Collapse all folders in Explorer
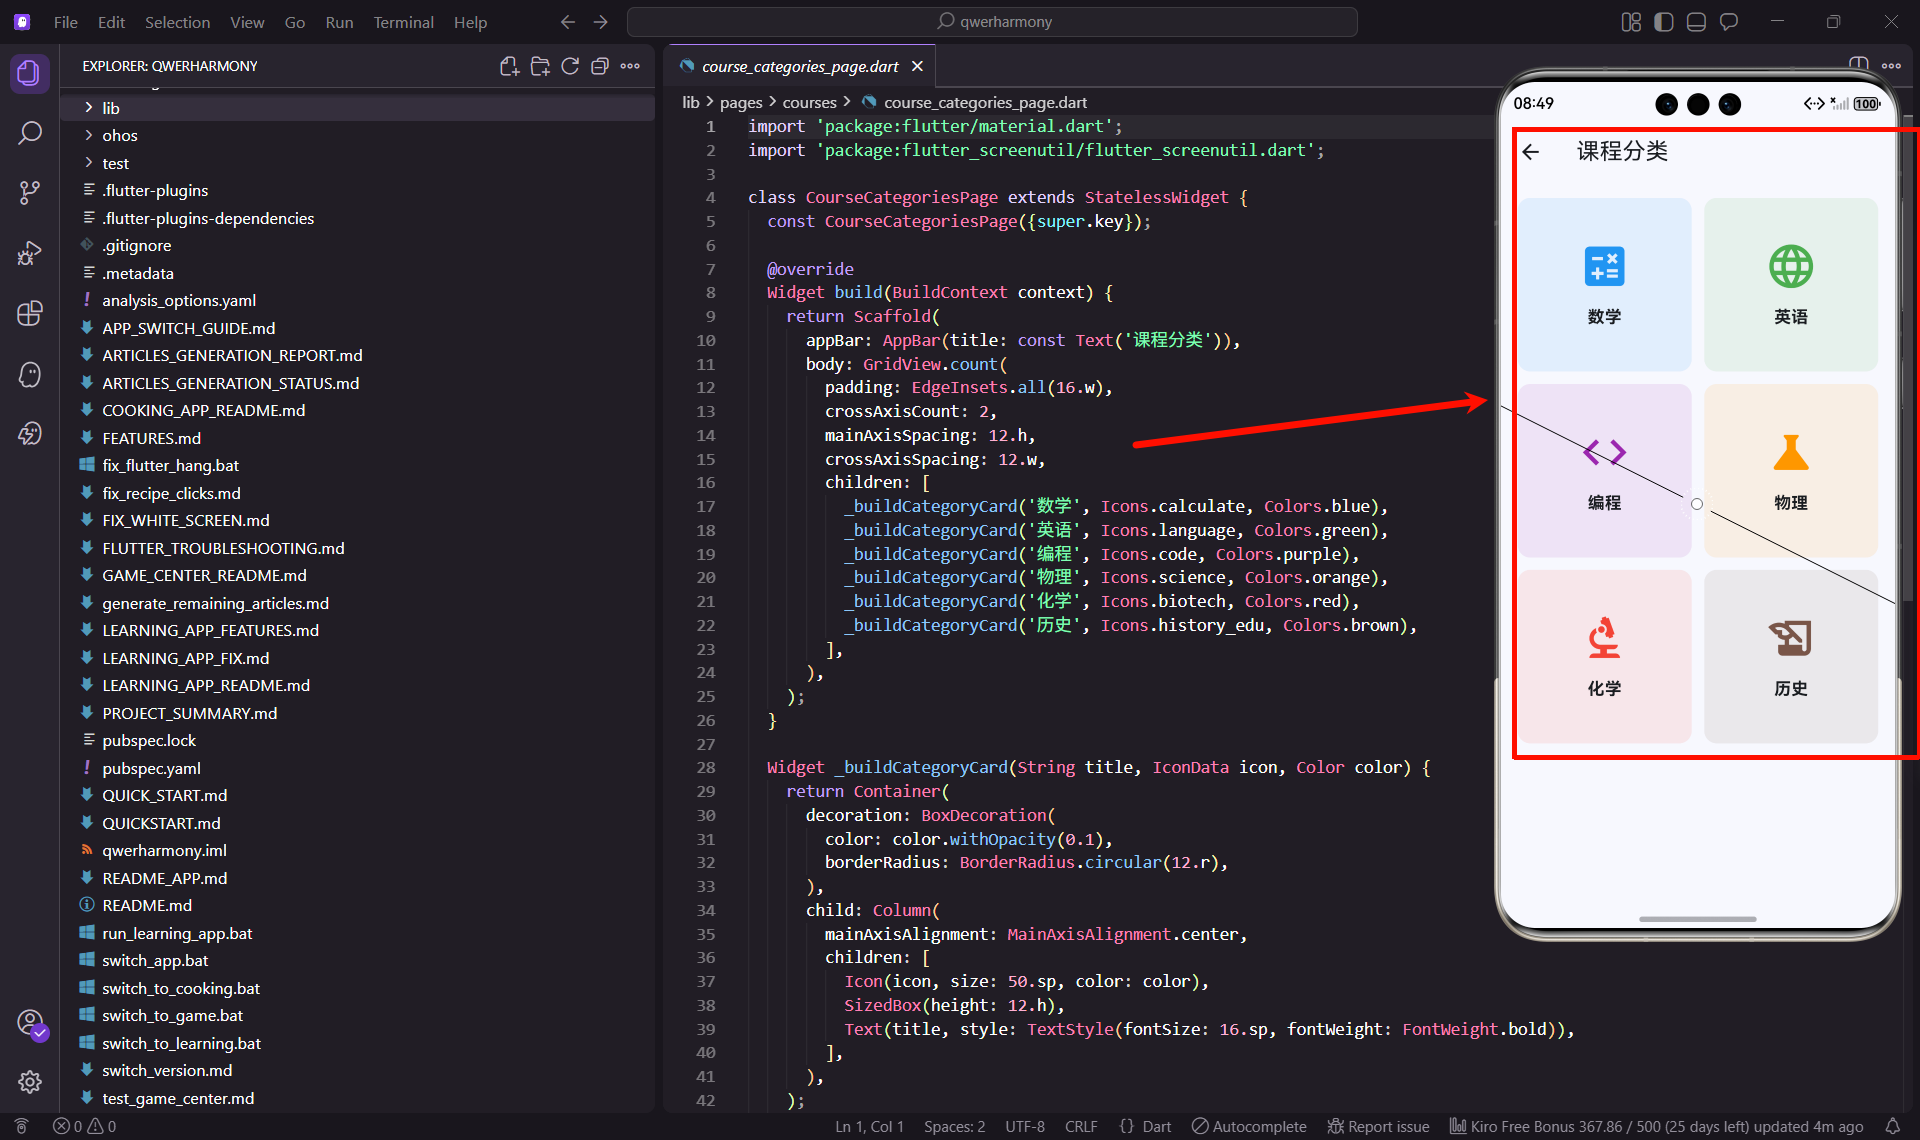 point(600,66)
